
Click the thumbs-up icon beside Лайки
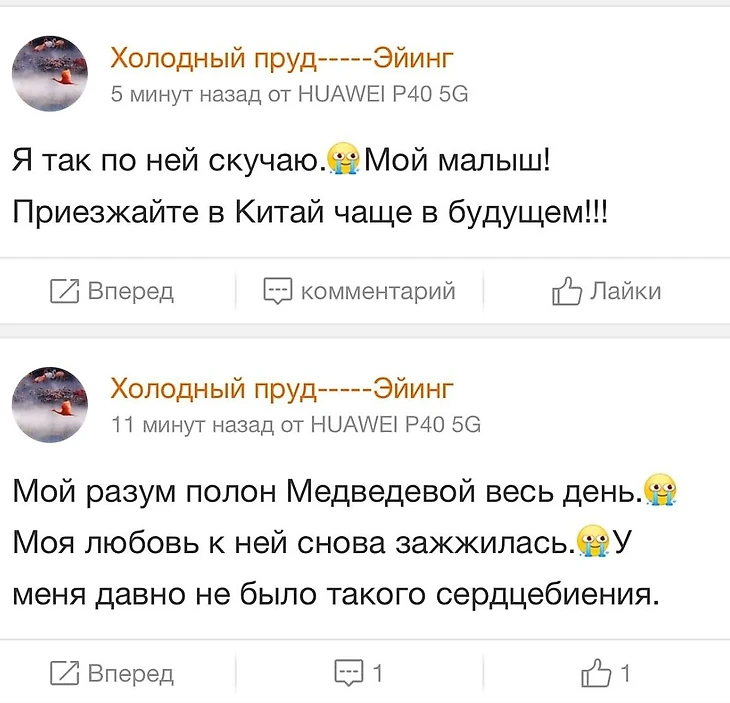coord(567,291)
